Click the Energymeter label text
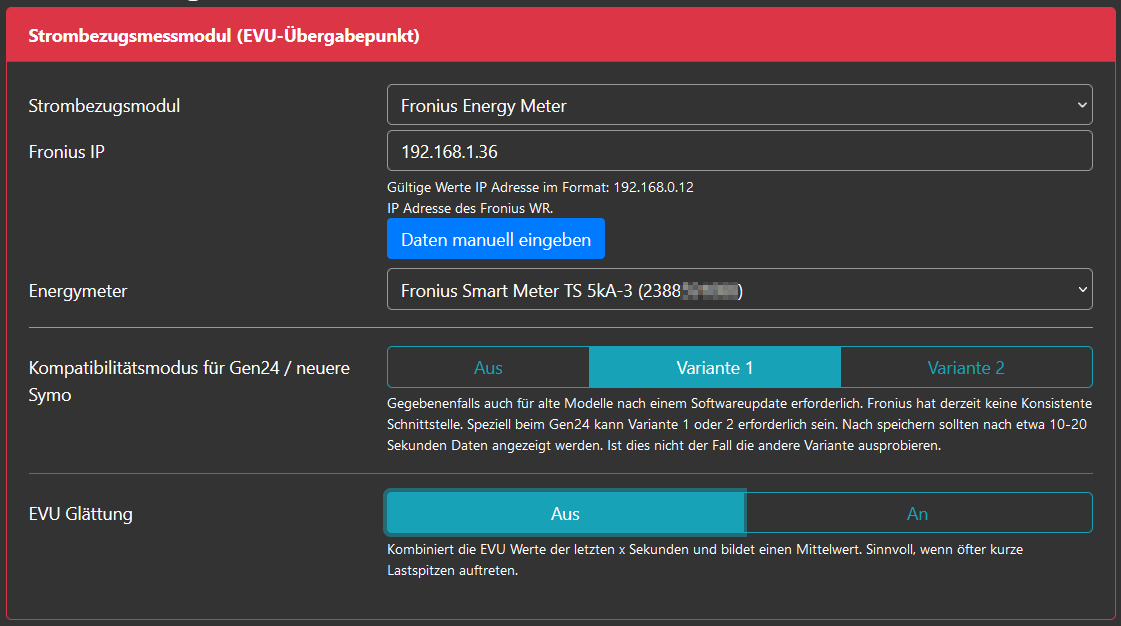 78,291
